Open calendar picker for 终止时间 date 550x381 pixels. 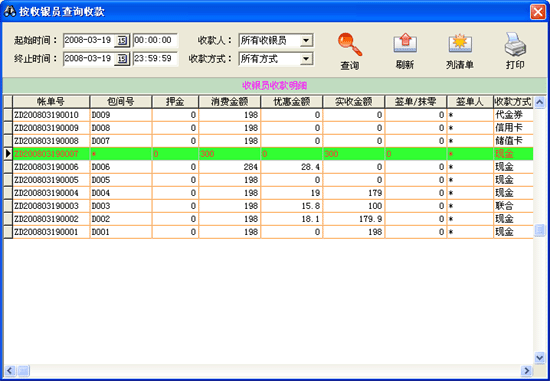click(122, 59)
